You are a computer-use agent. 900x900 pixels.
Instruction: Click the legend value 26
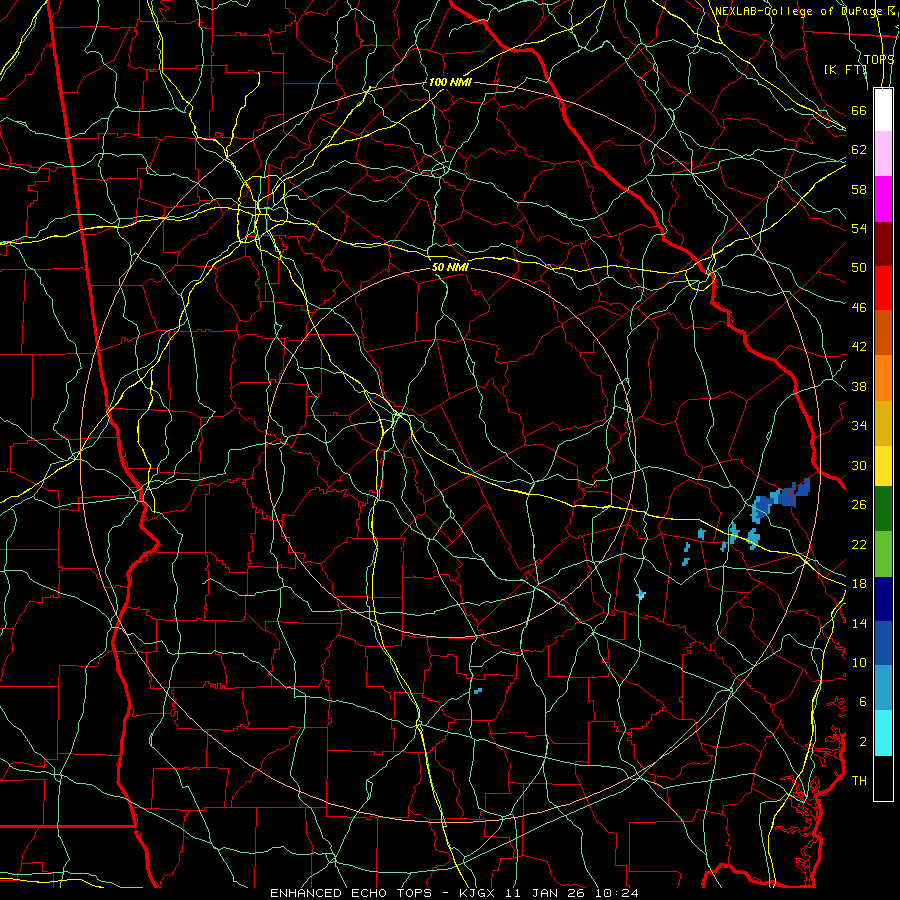tap(859, 505)
